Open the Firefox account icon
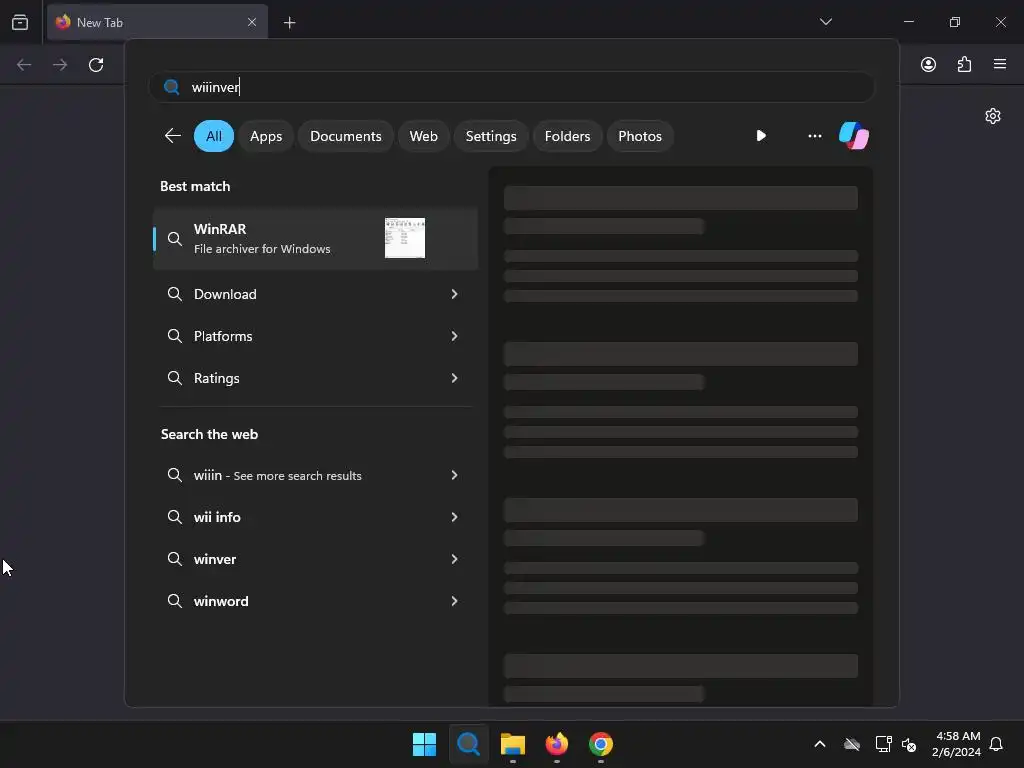 click(x=928, y=65)
